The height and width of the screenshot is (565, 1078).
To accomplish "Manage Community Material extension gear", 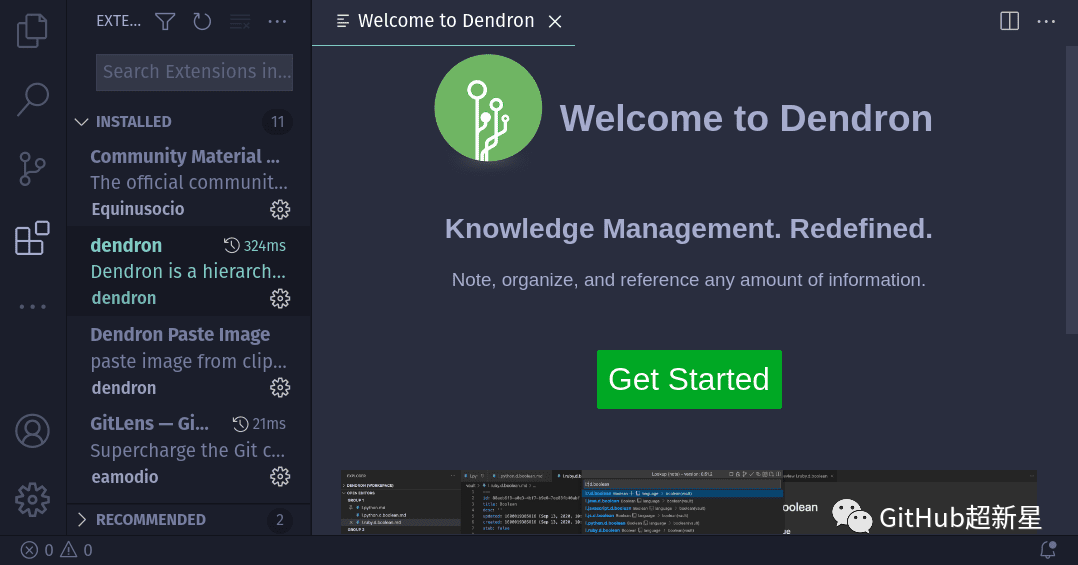I will coord(280,209).
